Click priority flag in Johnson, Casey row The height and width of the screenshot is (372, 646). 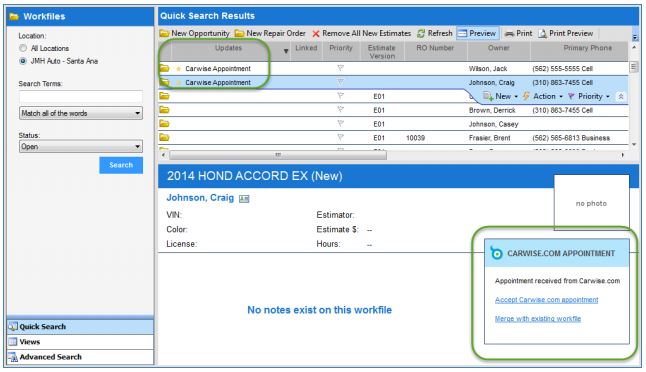[x=340, y=123]
